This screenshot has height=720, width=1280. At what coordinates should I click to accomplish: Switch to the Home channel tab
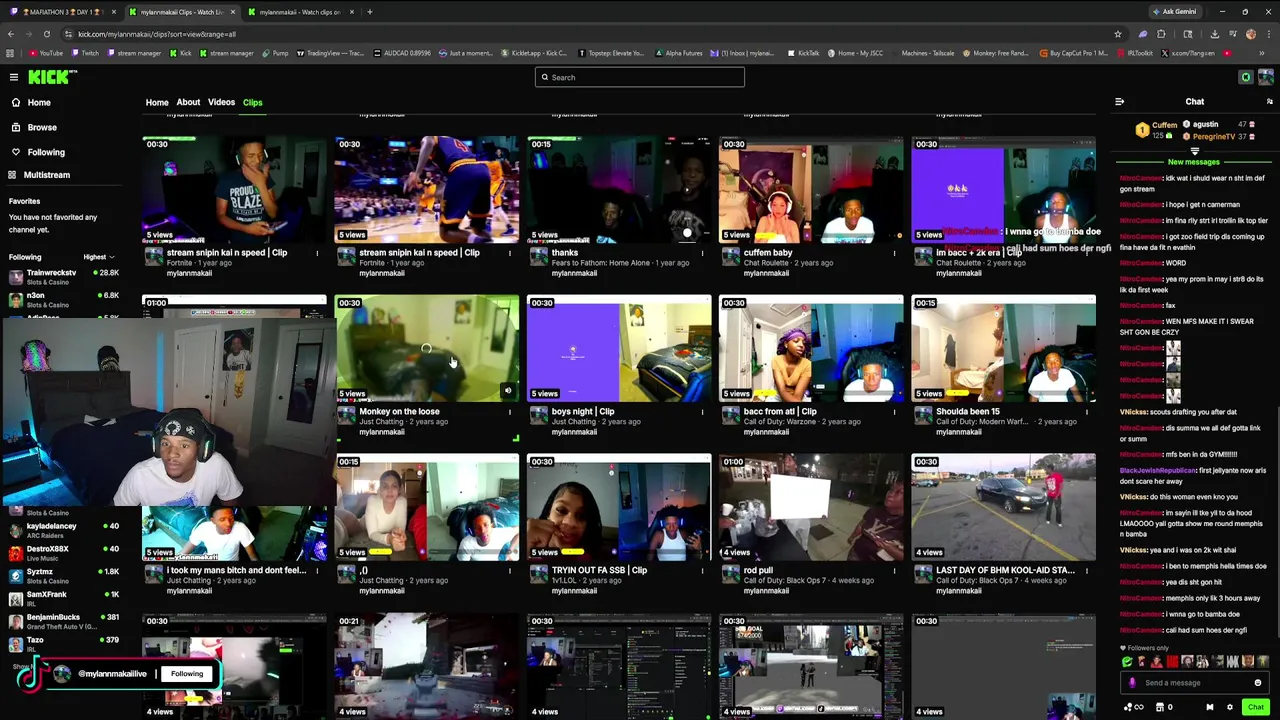[157, 102]
